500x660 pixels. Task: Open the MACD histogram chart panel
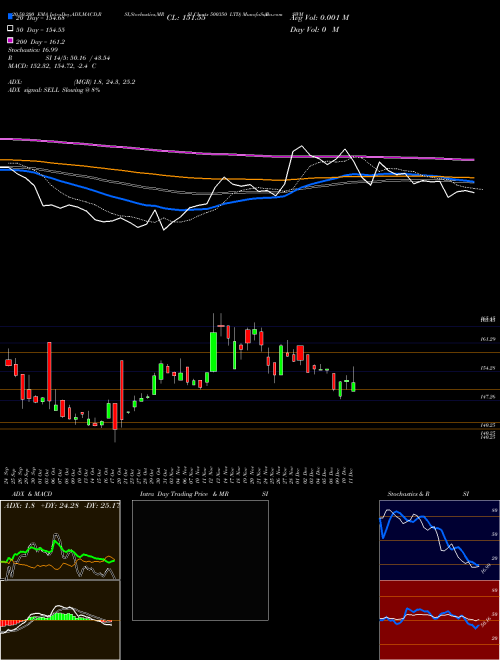pos(60,620)
